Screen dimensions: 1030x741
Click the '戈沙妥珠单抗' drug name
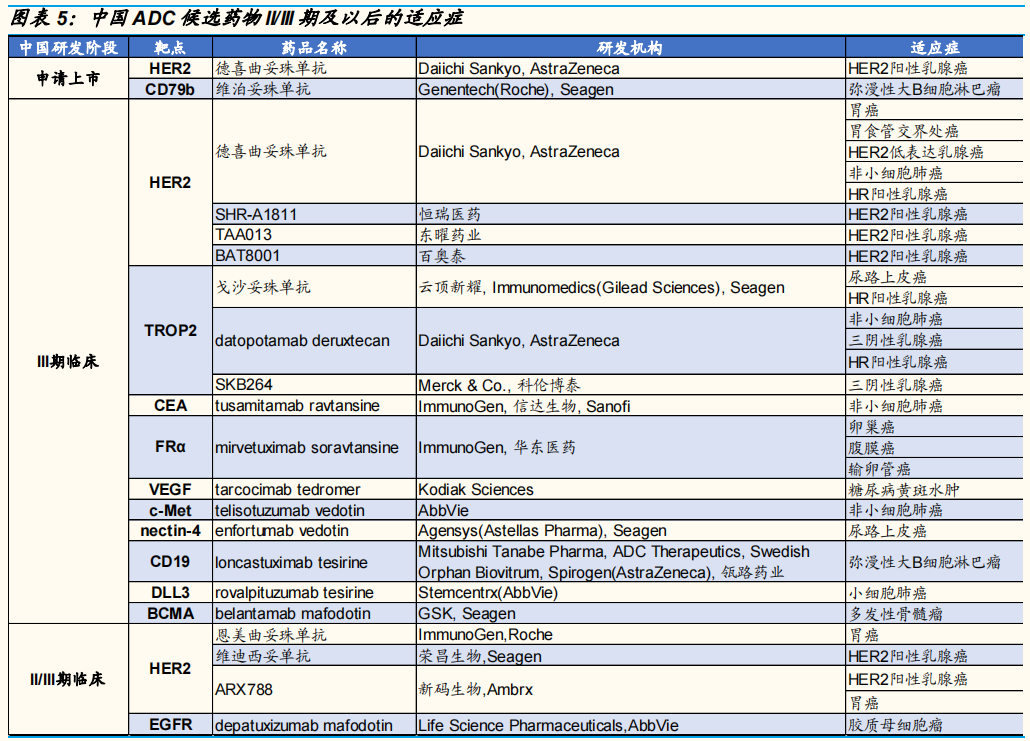[263, 287]
